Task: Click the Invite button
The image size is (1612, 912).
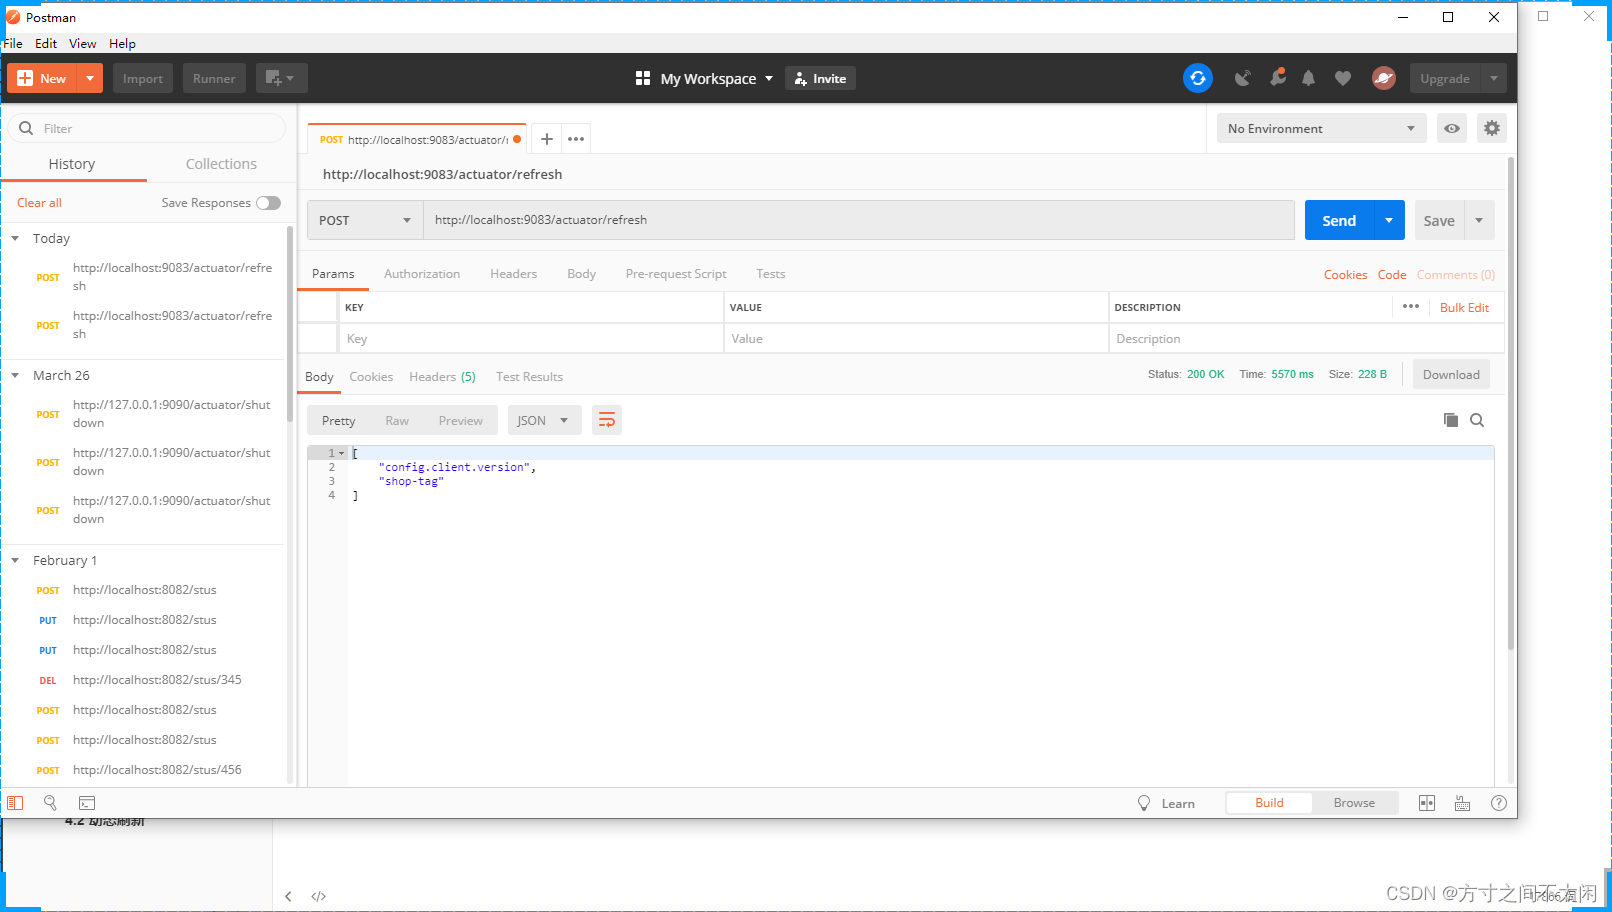Action: (820, 78)
